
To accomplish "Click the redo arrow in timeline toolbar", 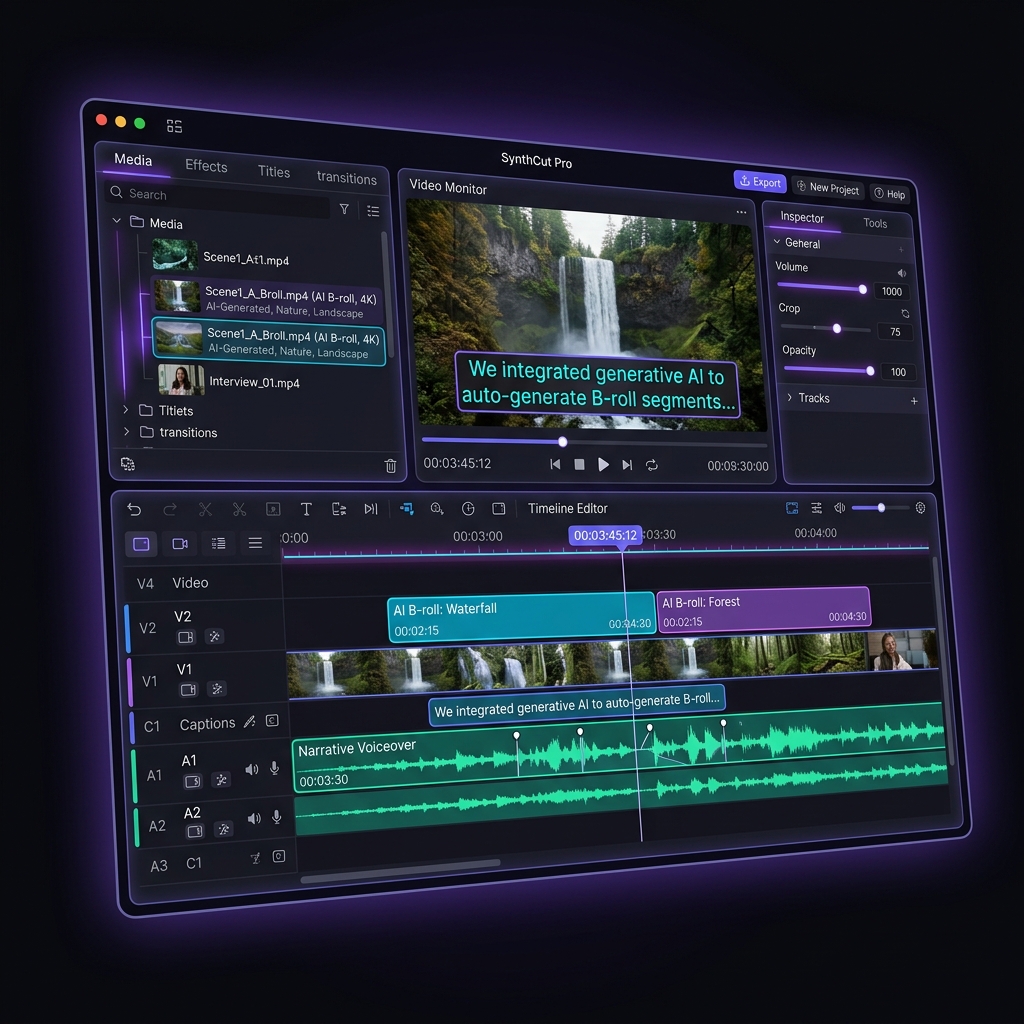I will tap(170, 509).
